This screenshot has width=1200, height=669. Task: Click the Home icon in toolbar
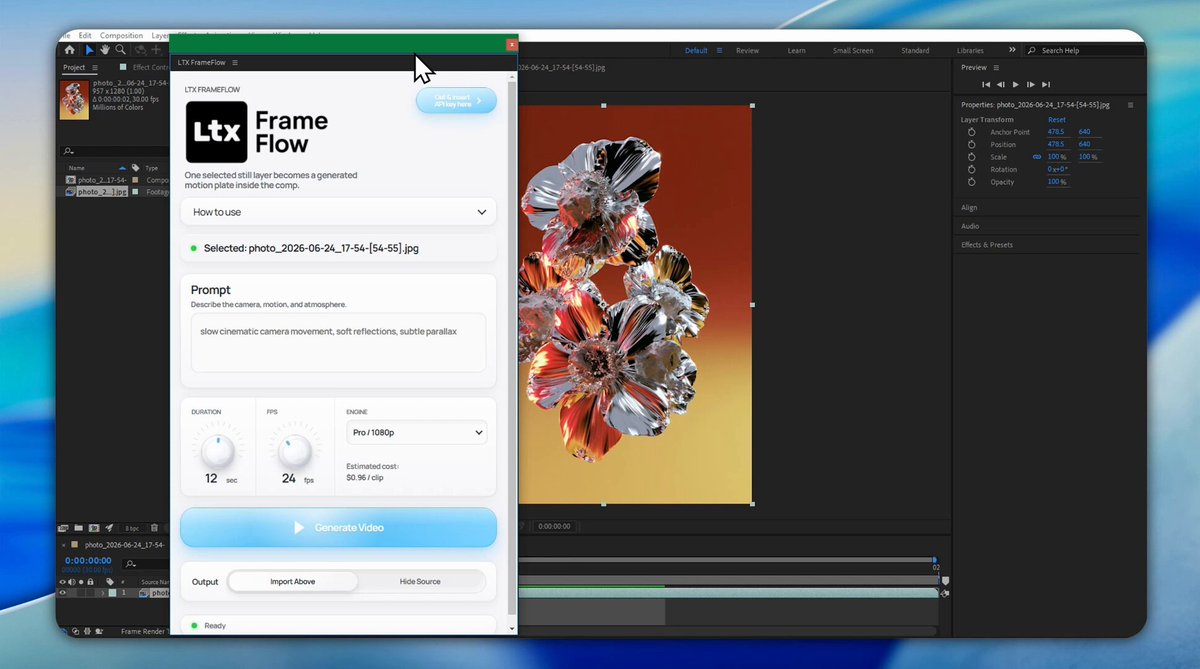[x=69, y=49]
